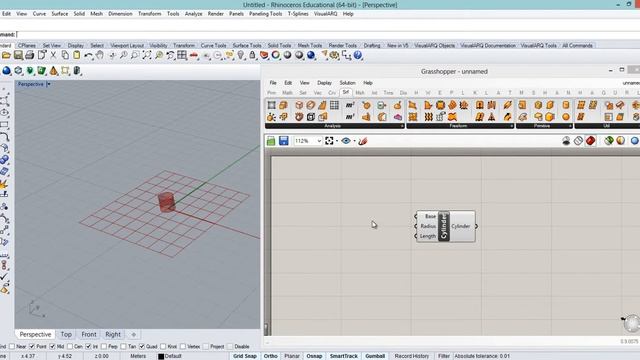Switch to the Curve Tools toolbar tab

coord(213,46)
